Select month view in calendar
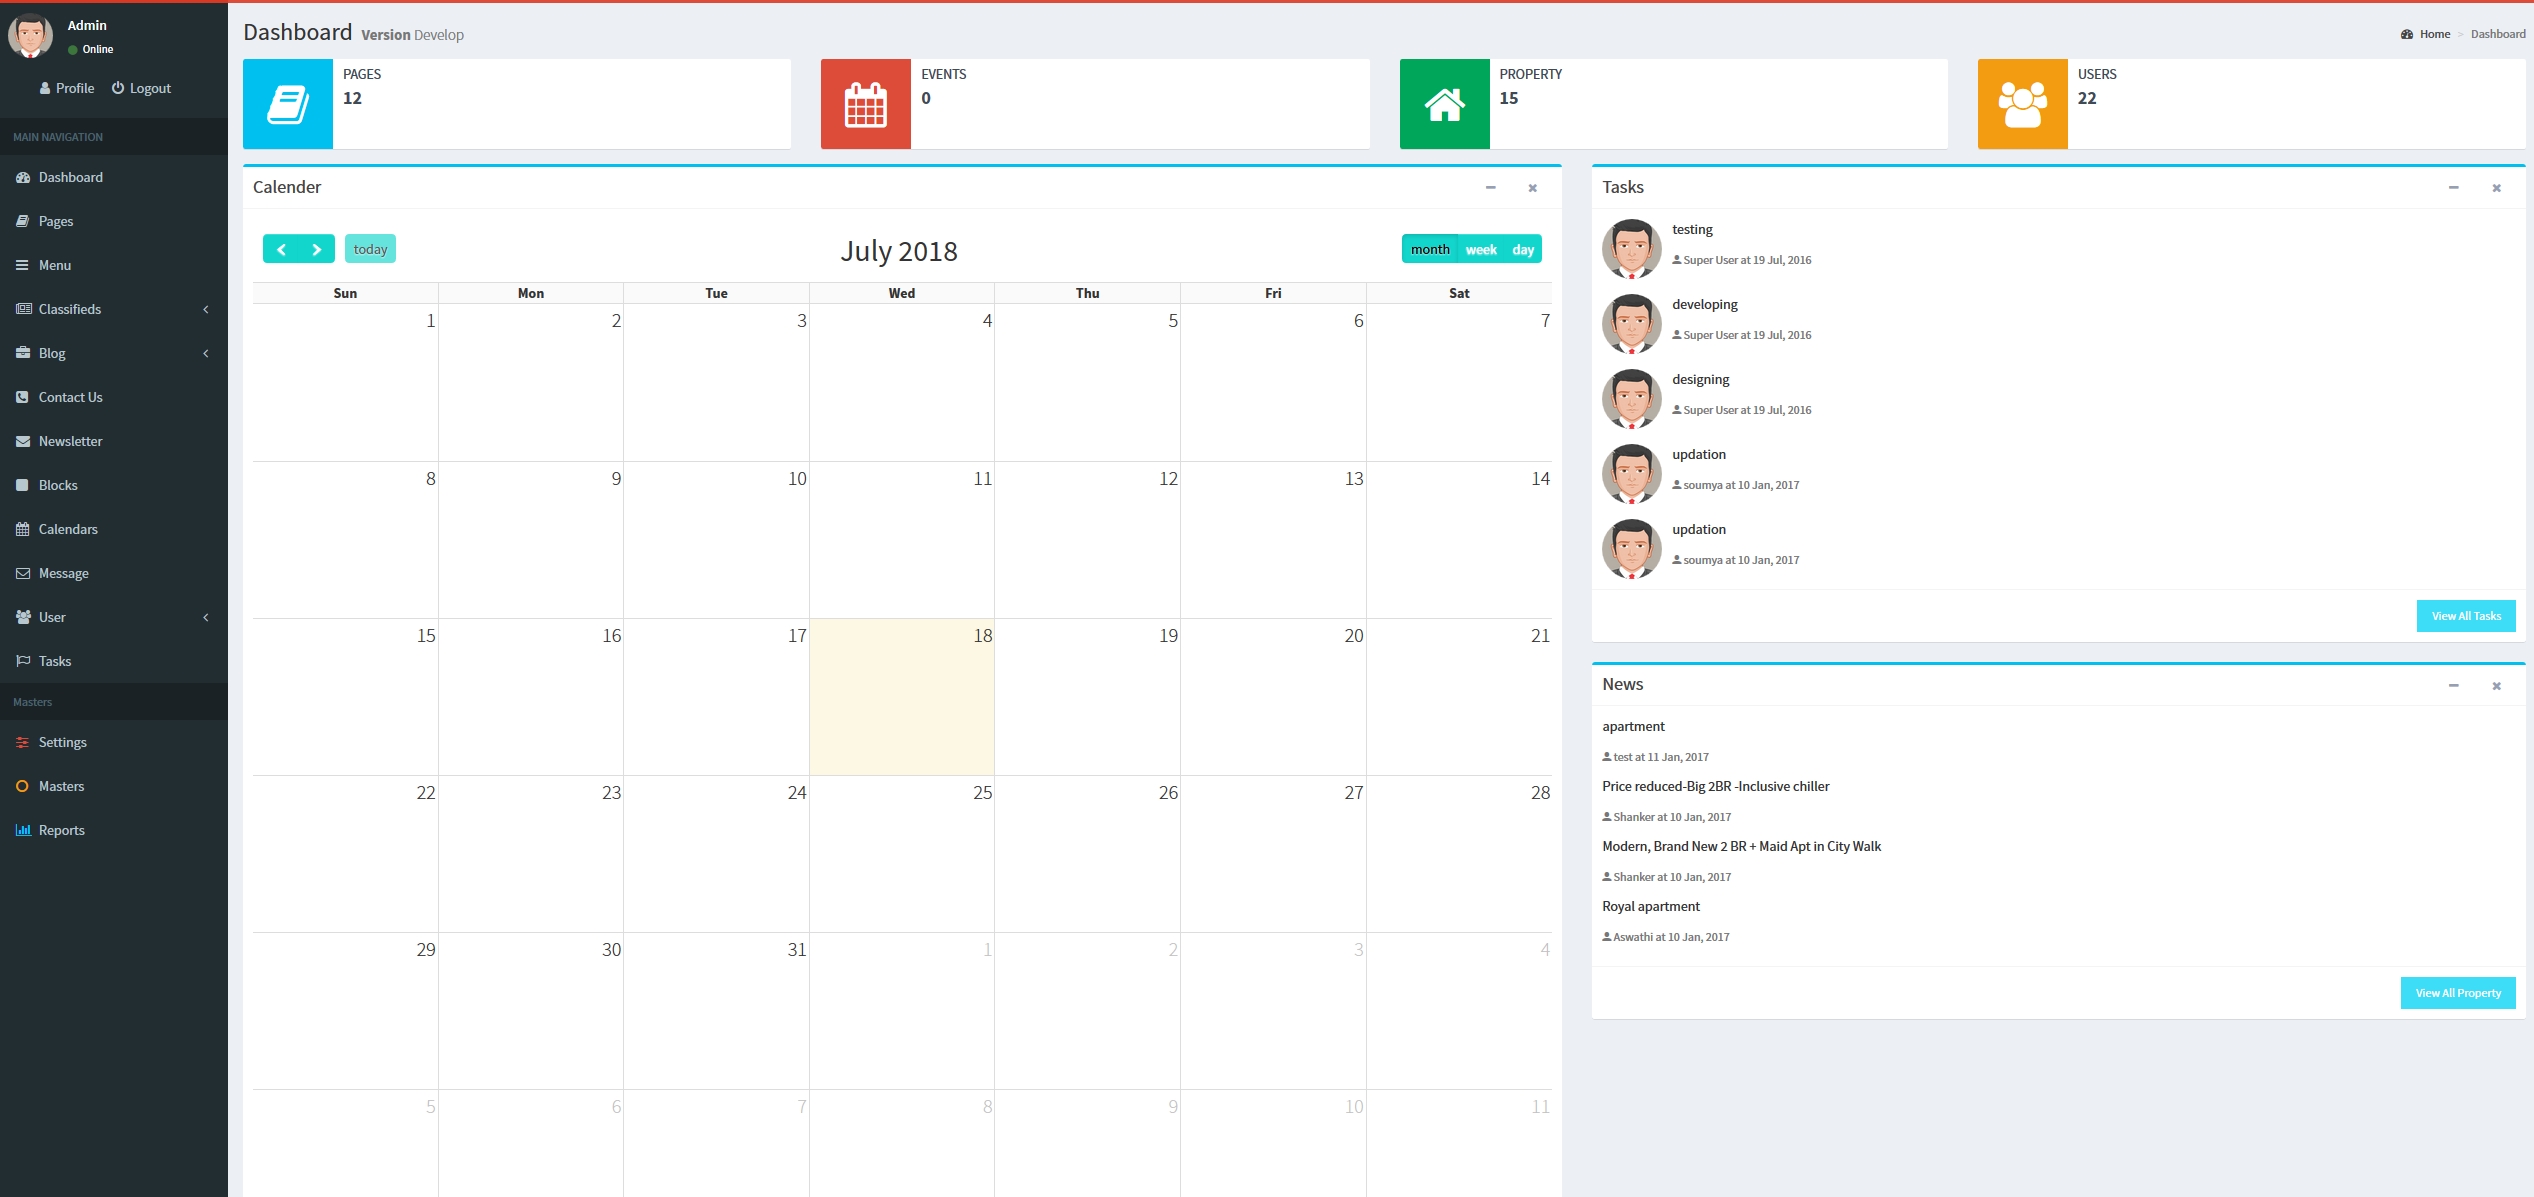This screenshot has width=2534, height=1197. point(1430,249)
